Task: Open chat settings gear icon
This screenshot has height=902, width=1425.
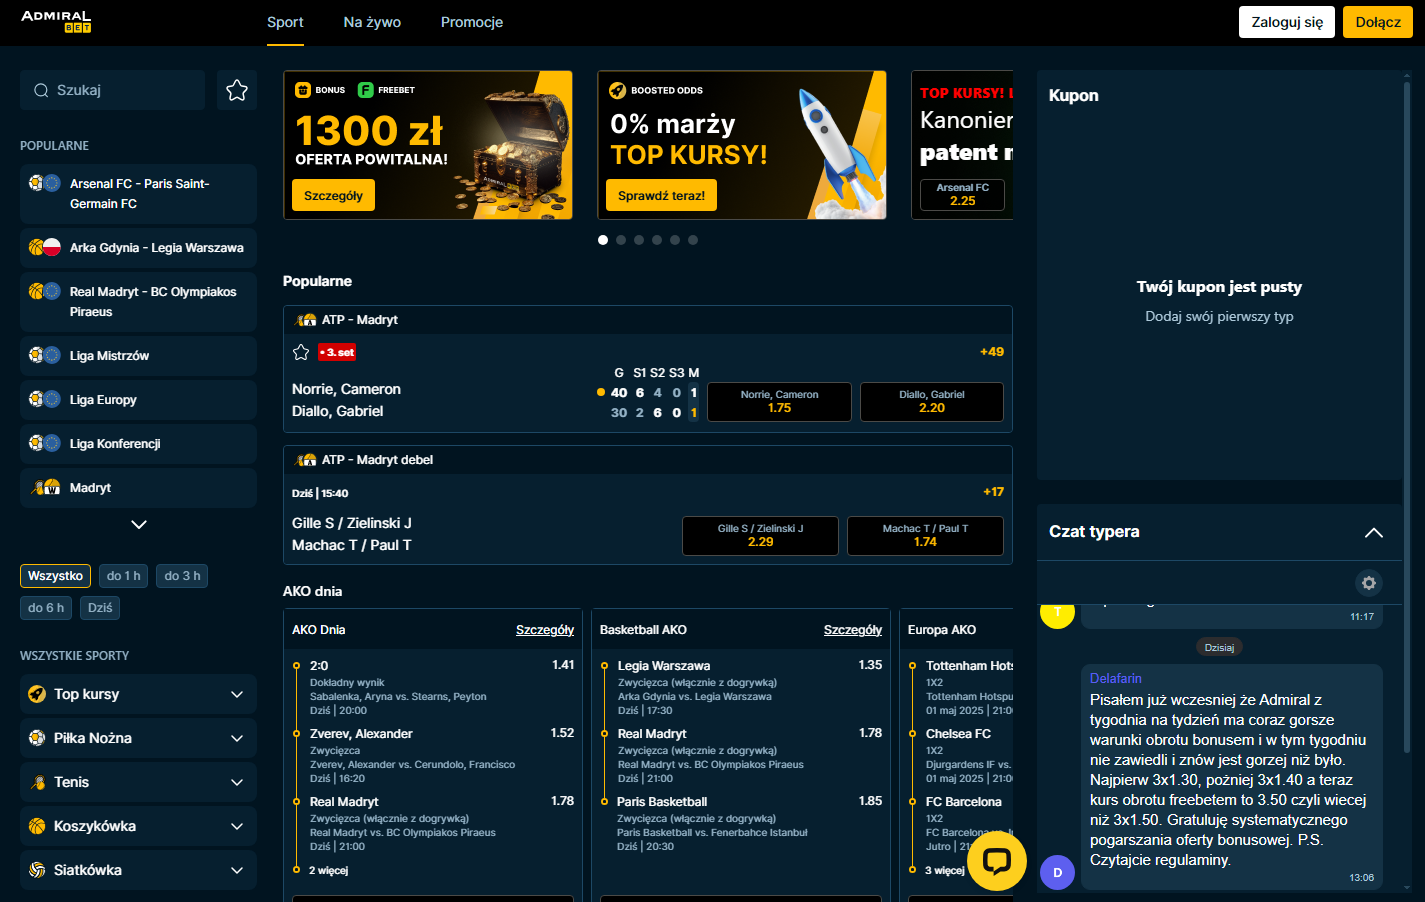Action: tap(1369, 583)
